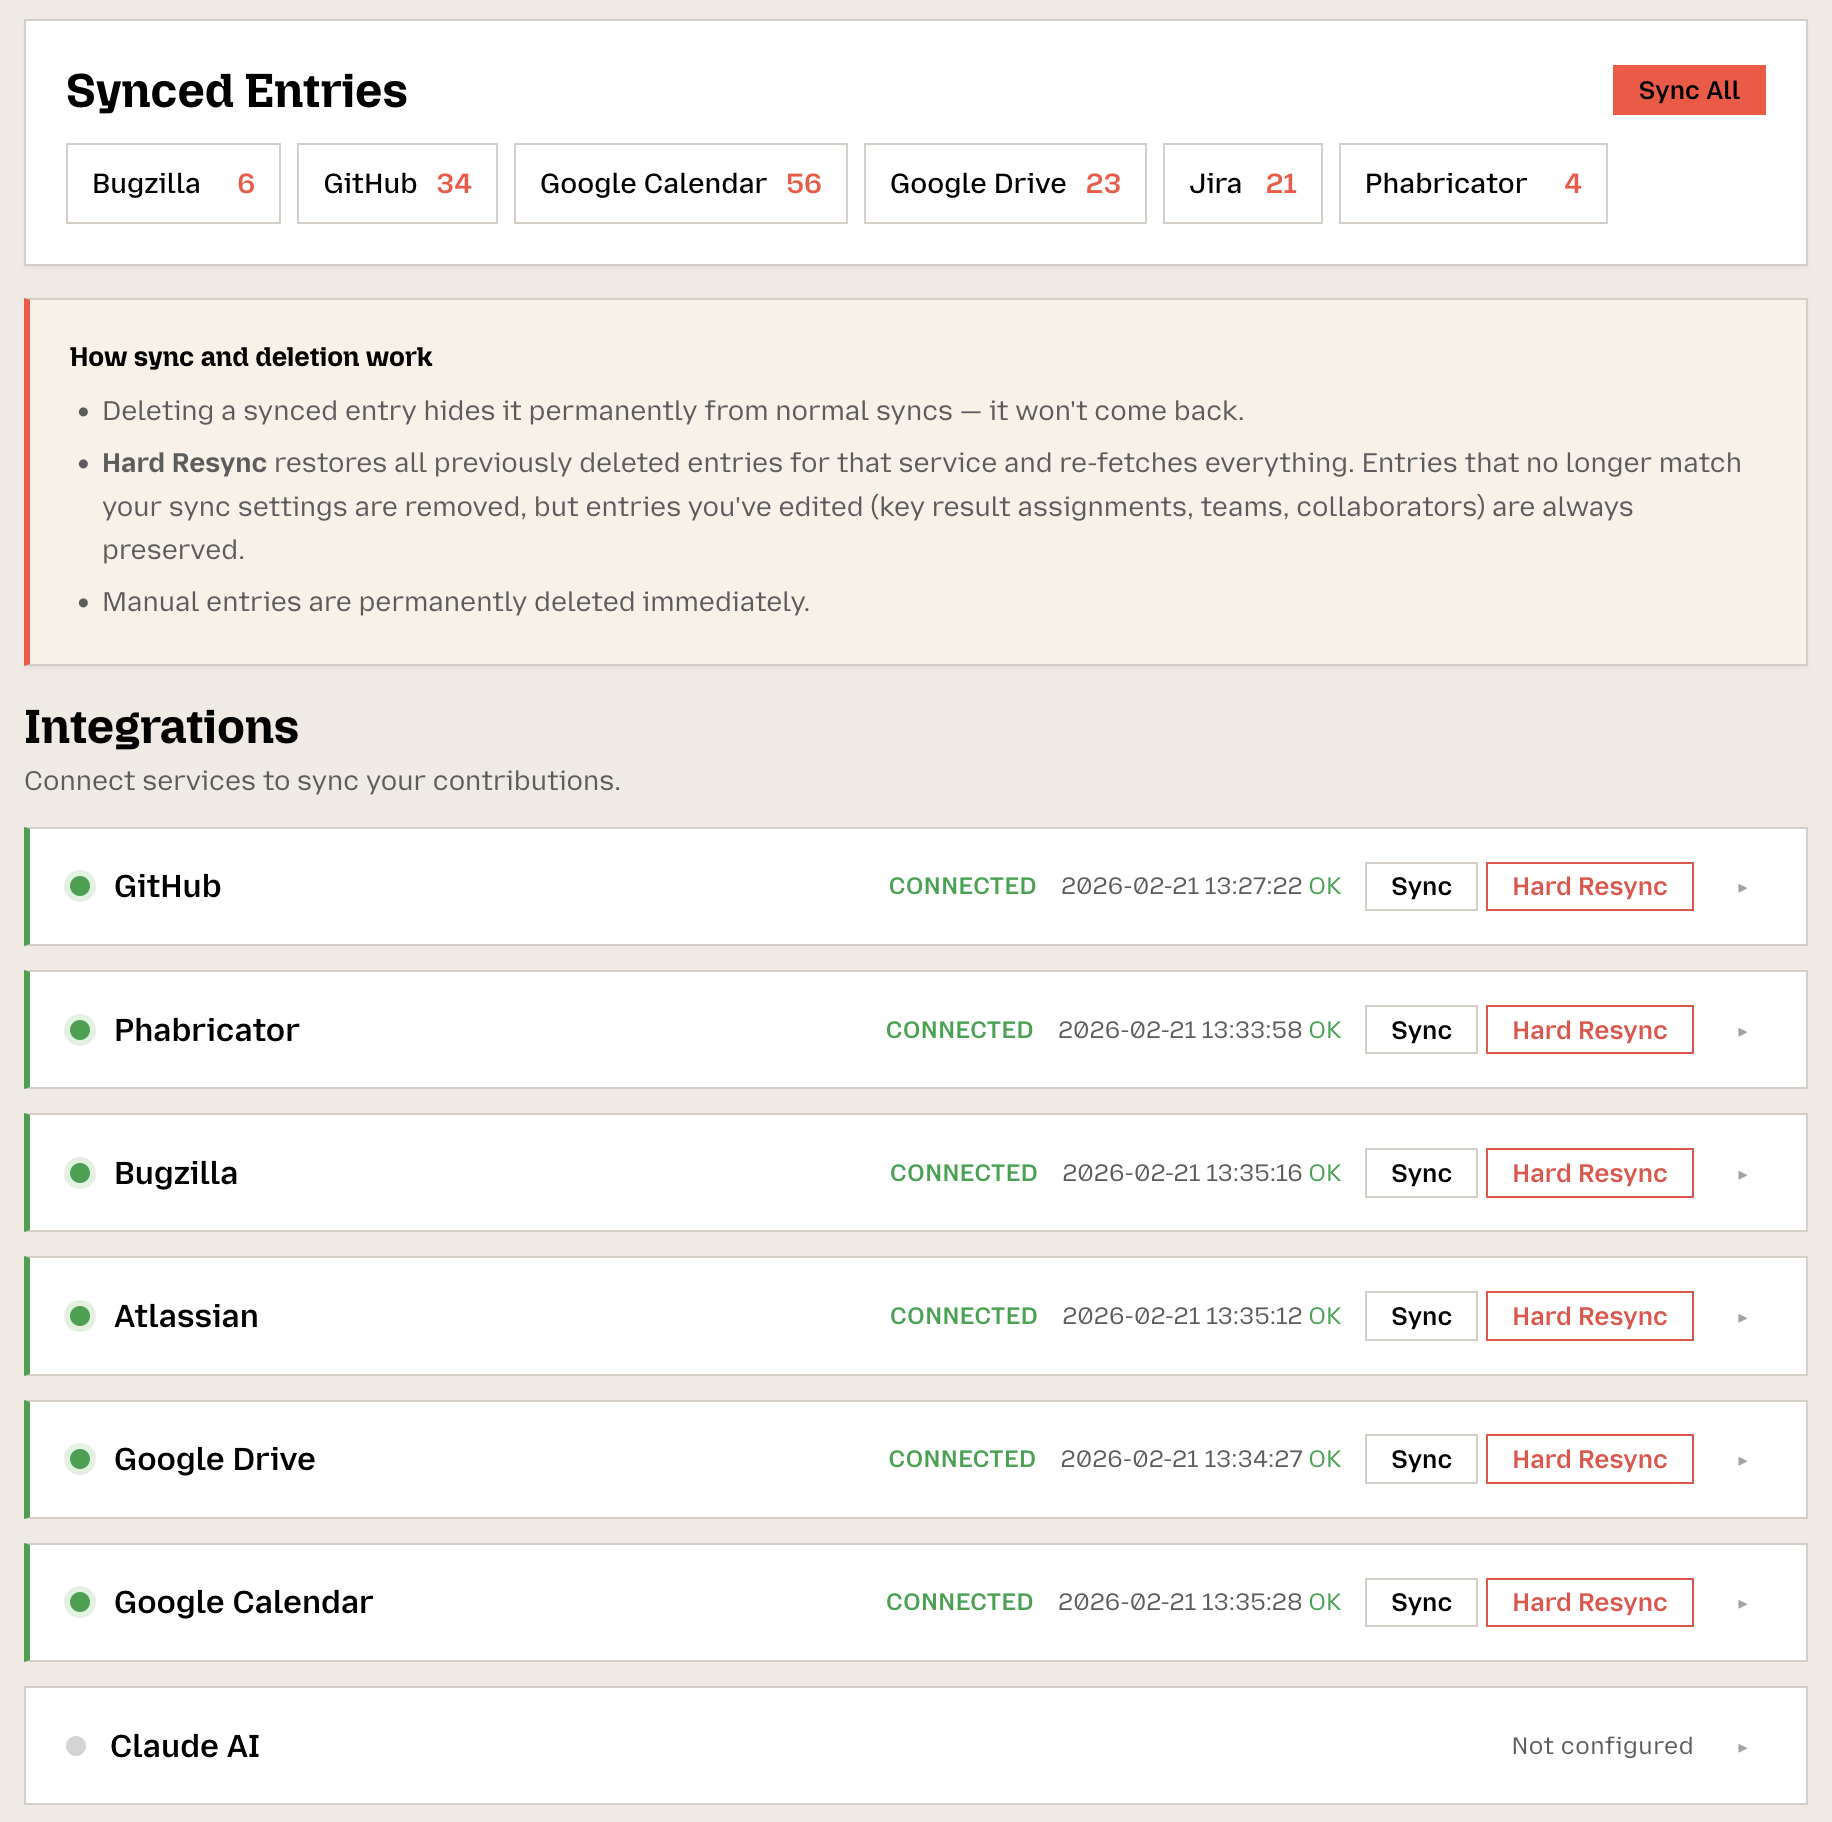Toggle the Google Calendar 56 filter chip
Image resolution: width=1832 pixels, height=1822 pixels.
pos(680,183)
